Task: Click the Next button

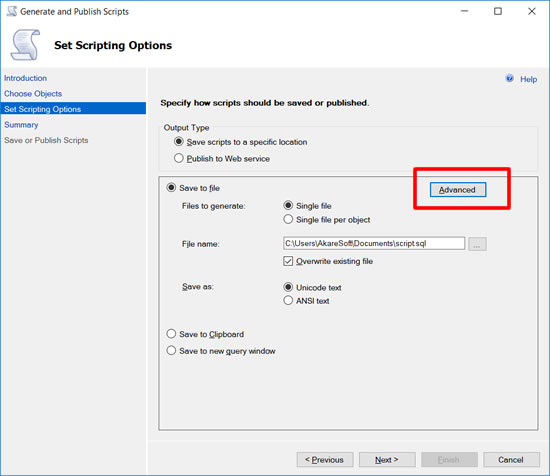Action: click(x=387, y=460)
